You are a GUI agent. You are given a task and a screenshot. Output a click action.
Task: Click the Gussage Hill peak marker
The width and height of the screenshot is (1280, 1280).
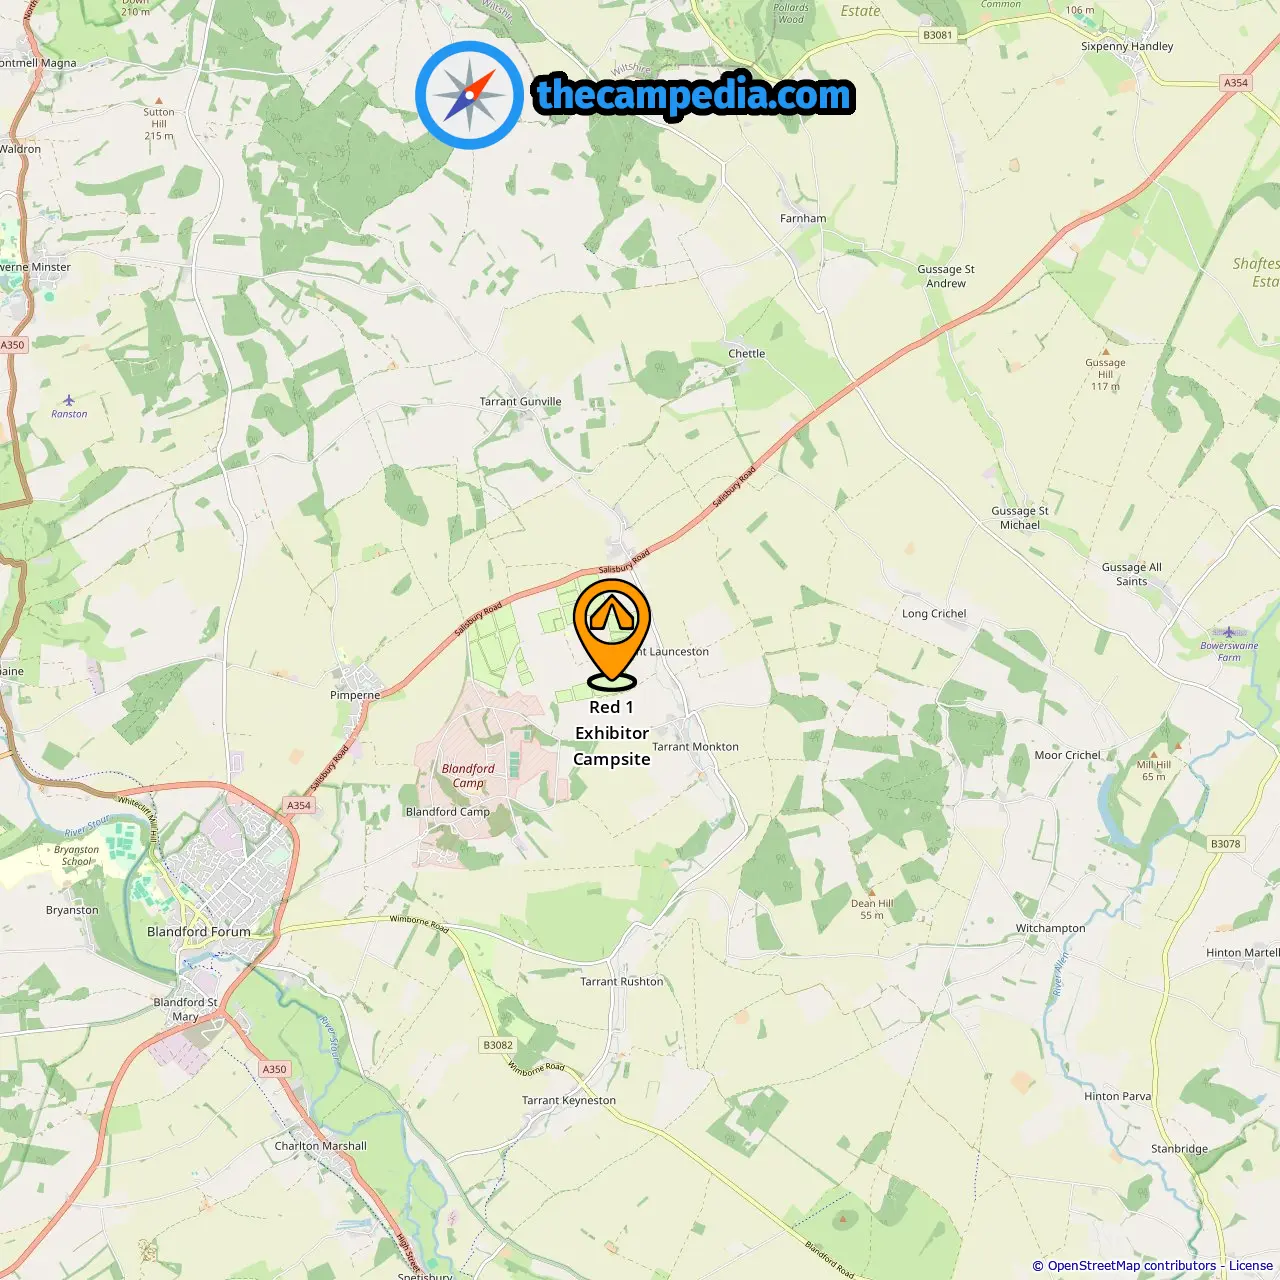click(1105, 352)
